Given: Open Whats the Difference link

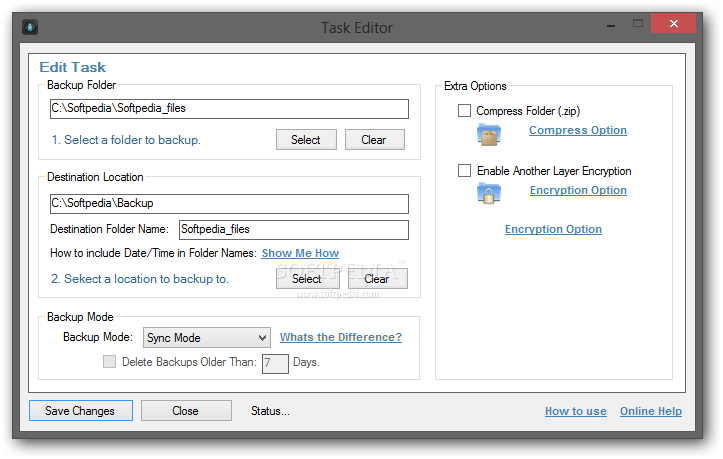Looking at the screenshot, I should 340,337.
